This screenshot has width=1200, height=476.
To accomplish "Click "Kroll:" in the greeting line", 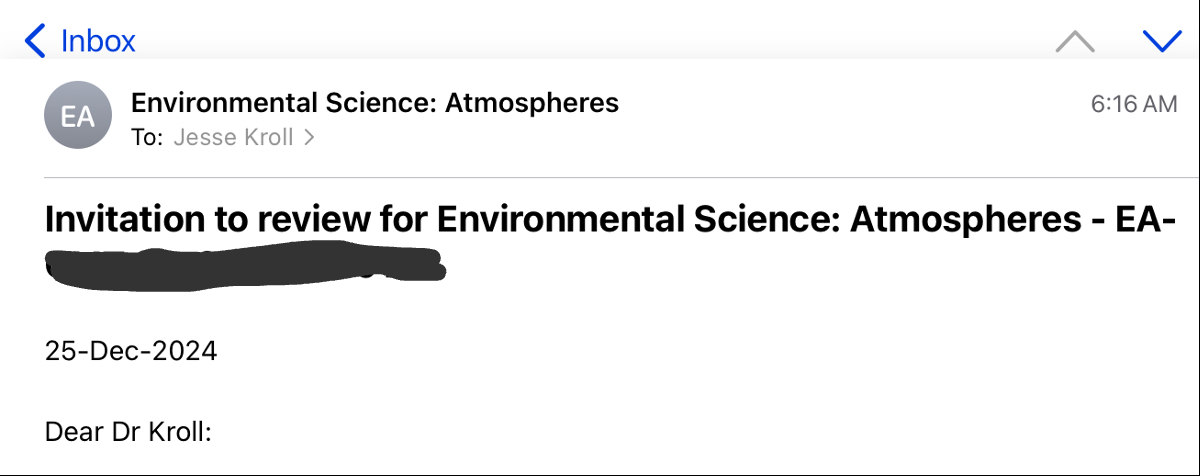I will [x=185, y=433].
